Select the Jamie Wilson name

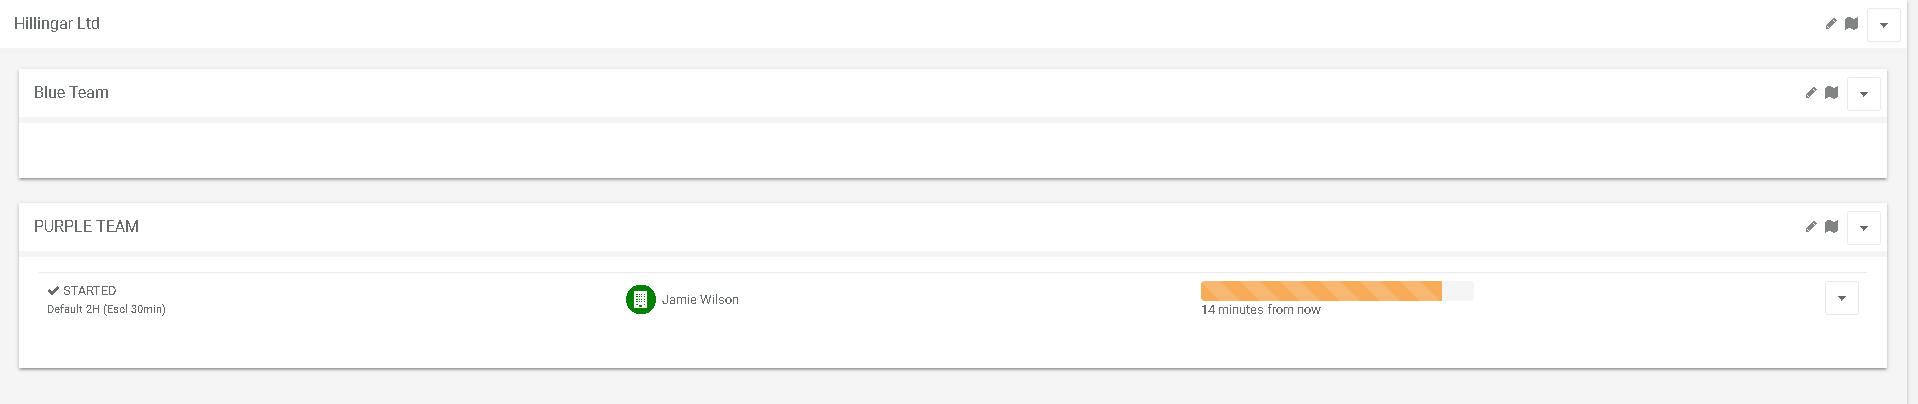coord(700,300)
